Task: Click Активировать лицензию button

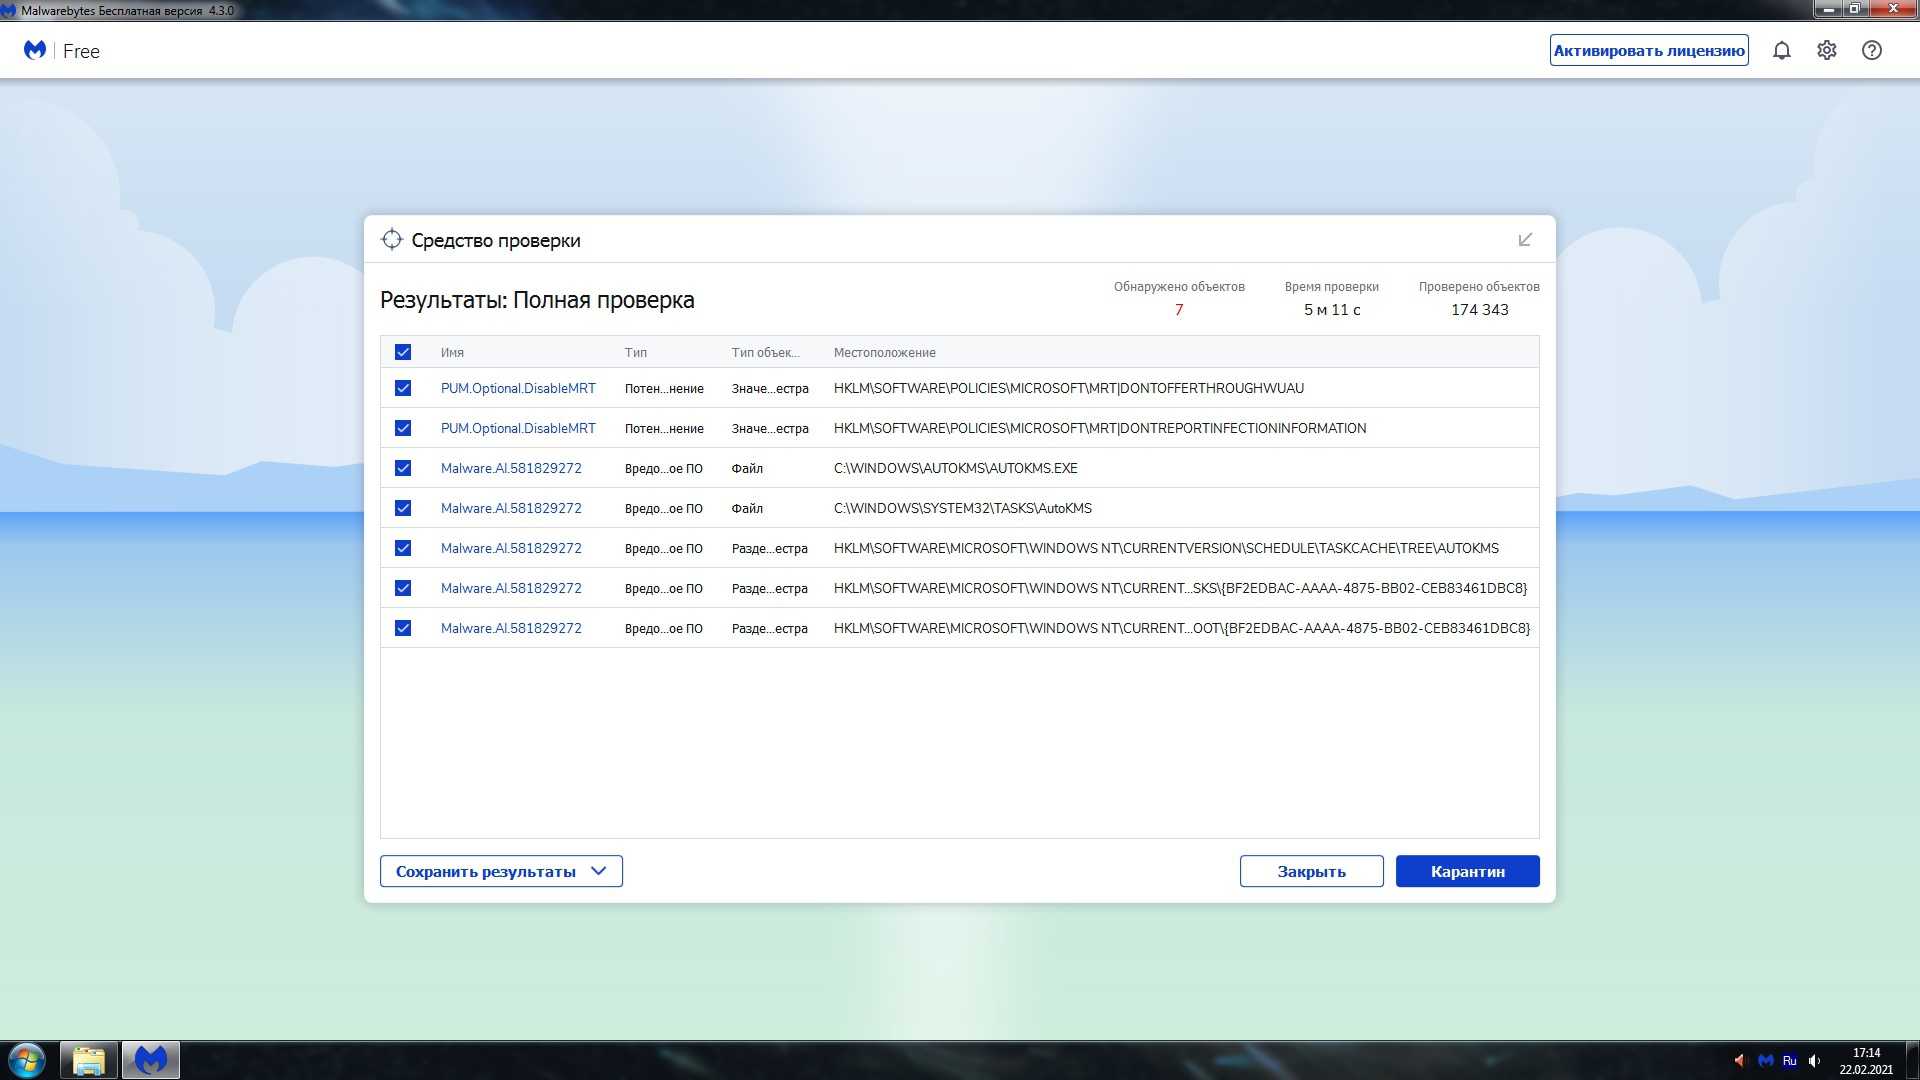Action: click(1649, 51)
